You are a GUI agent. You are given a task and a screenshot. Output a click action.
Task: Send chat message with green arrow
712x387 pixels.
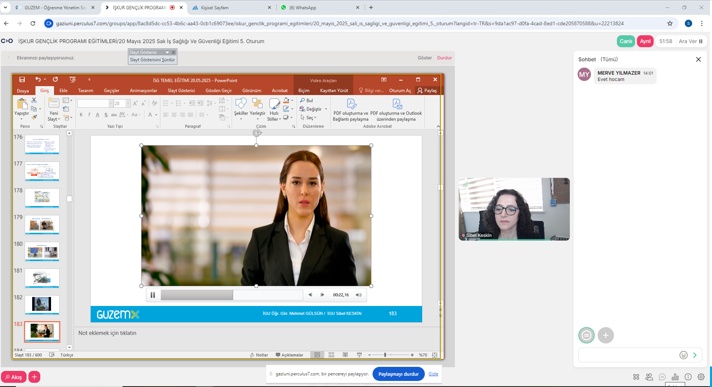click(695, 355)
